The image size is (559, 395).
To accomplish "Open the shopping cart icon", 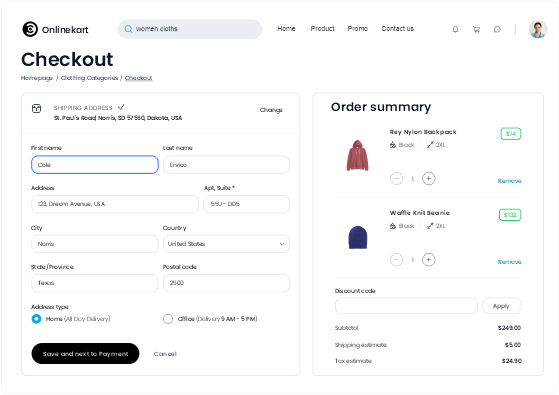I will point(476,29).
